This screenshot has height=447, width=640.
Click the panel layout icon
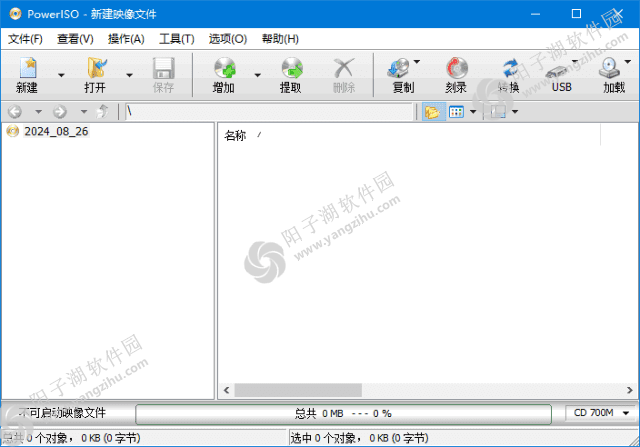point(498,112)
